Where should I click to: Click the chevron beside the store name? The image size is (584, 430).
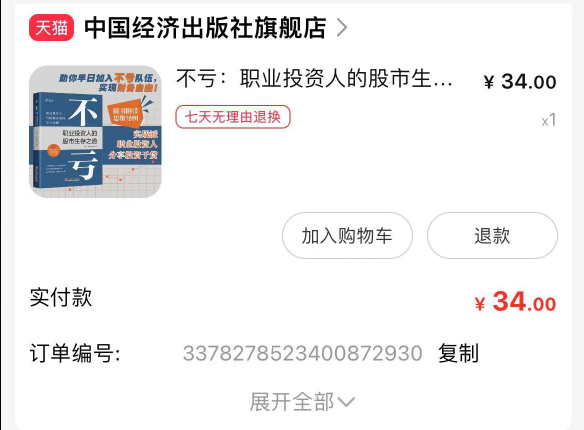point(342,28)
